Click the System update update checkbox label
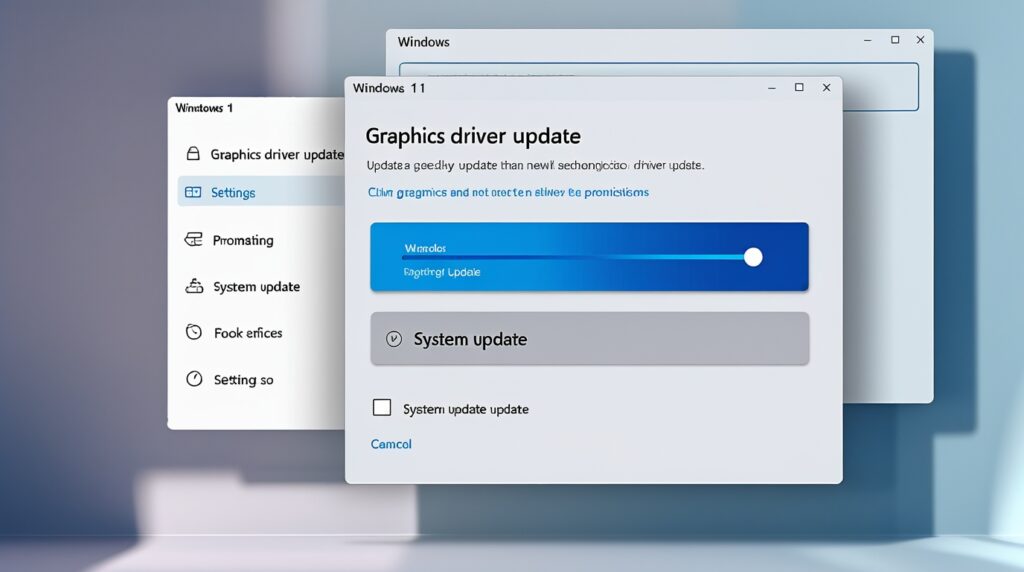 coord(466,409)
